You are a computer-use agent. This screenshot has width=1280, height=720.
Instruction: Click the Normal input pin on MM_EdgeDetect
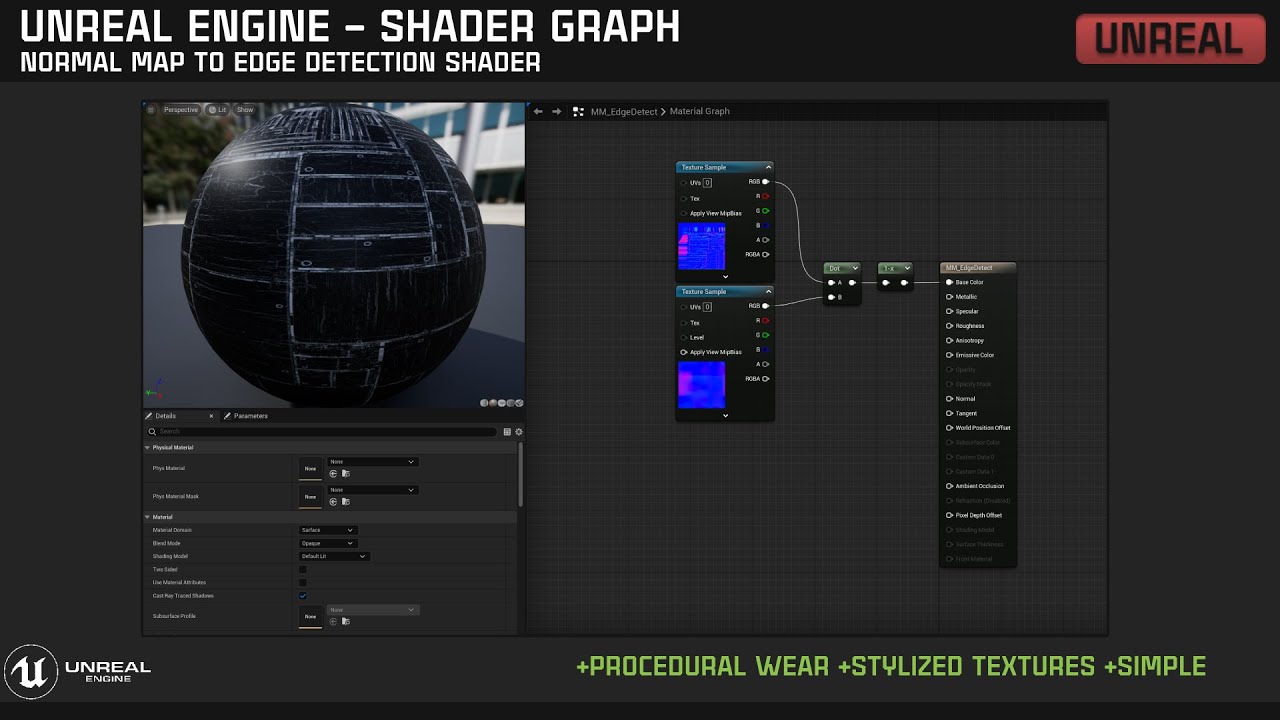tap(949, 399)
